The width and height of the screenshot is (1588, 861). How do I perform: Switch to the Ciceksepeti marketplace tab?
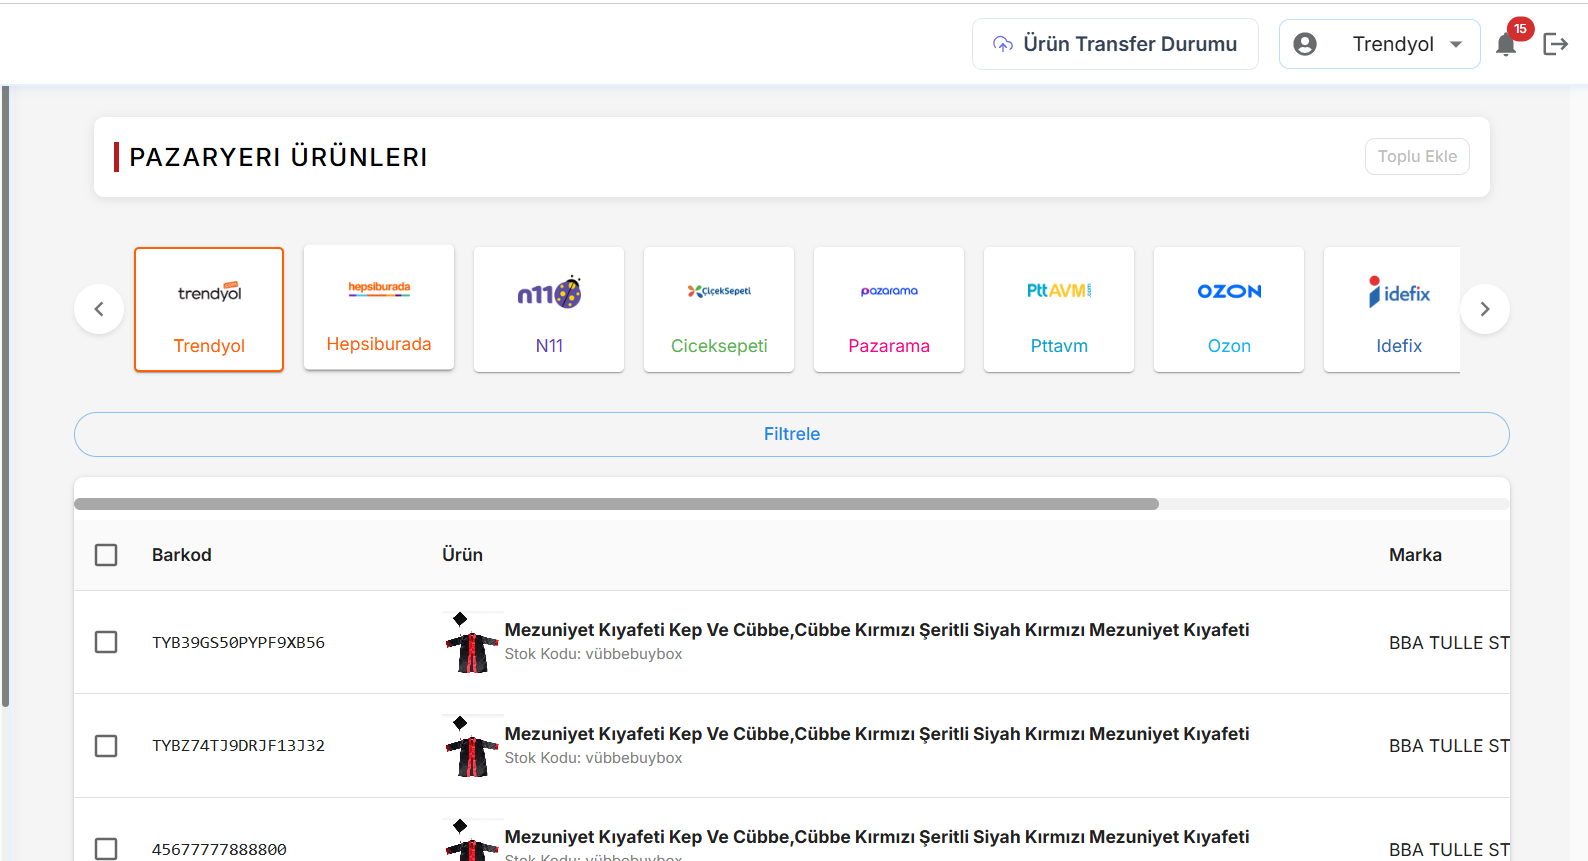point(719,309)
